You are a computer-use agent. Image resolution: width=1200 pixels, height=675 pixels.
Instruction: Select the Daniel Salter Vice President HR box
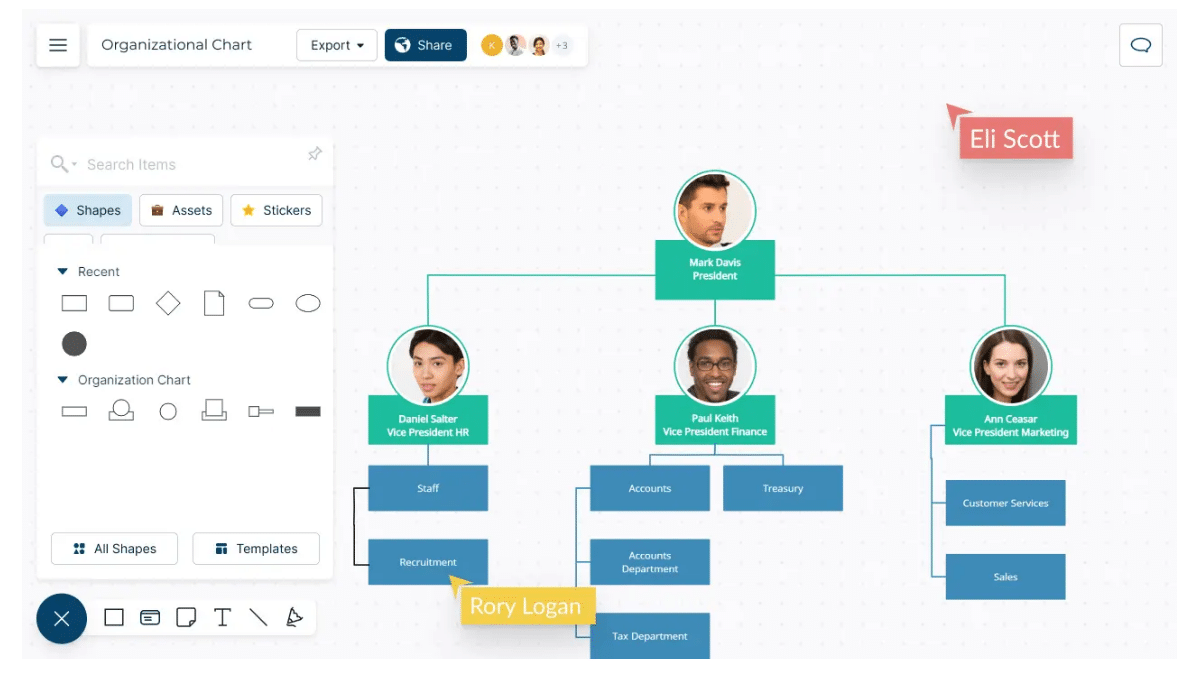428,420
